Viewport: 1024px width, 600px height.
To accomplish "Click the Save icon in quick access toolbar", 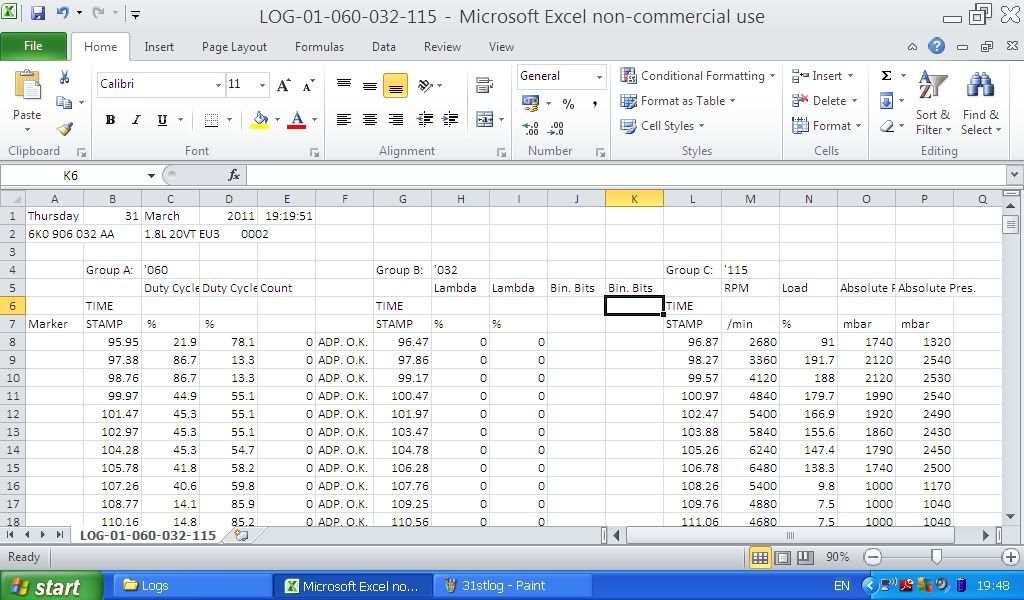I will pos(38,14).
